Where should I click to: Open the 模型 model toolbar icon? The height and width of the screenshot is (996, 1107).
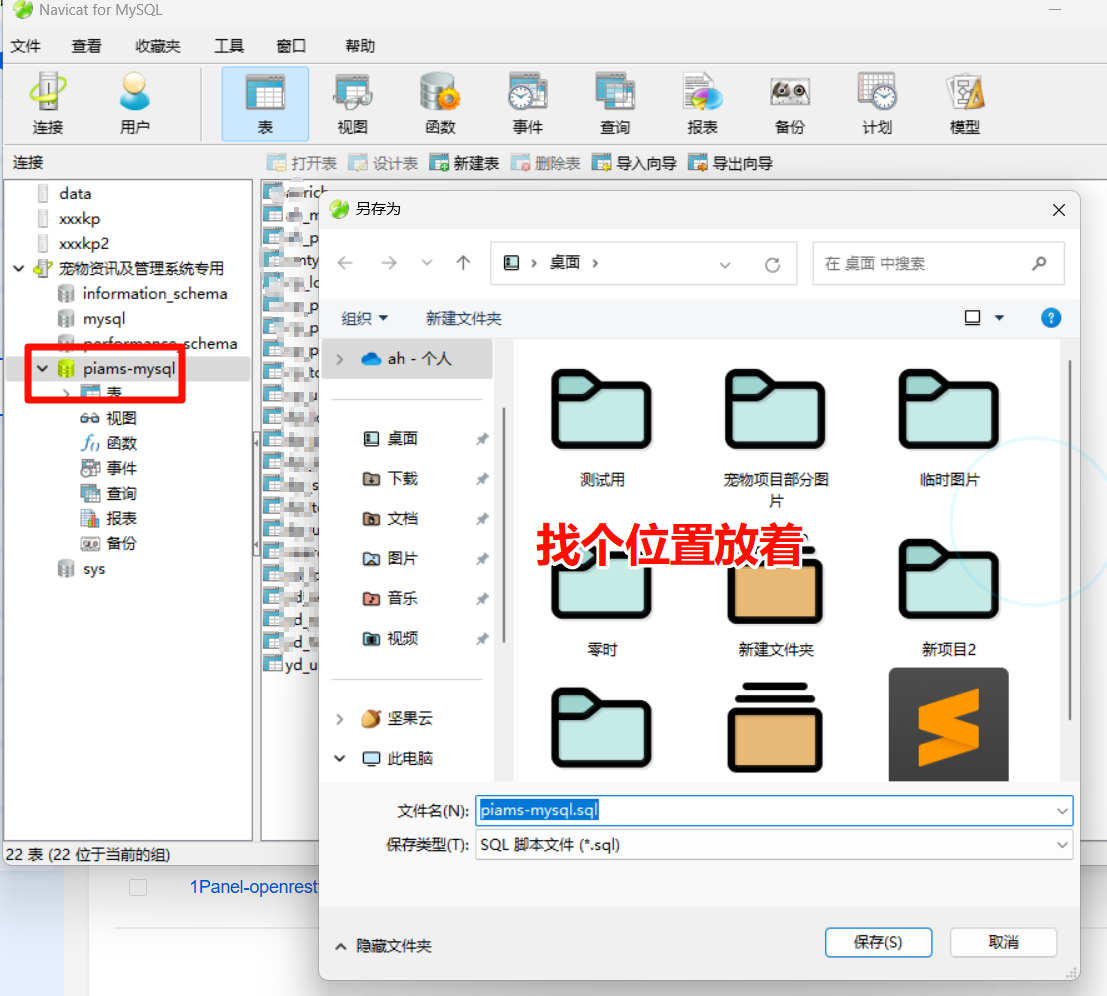tap(964, 103)
